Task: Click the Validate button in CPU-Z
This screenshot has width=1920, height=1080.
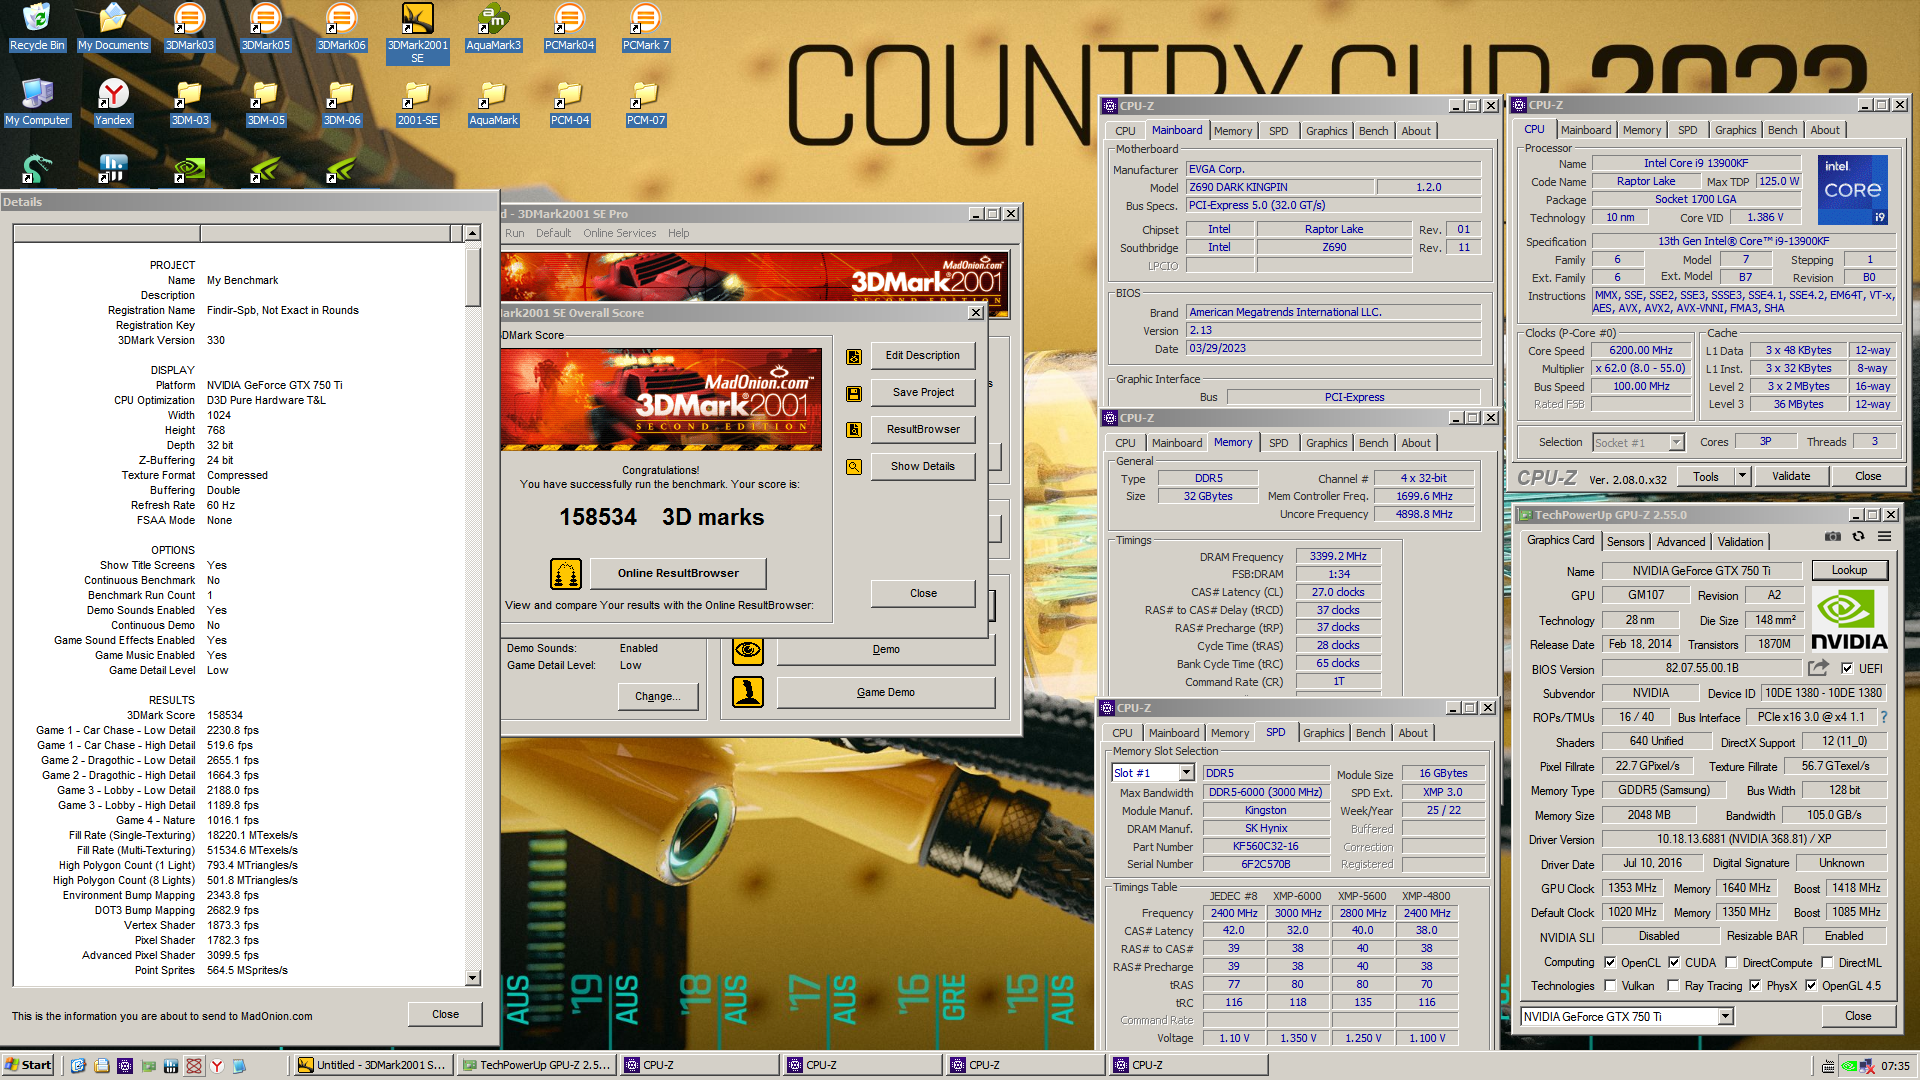Action: [1791, 477]
